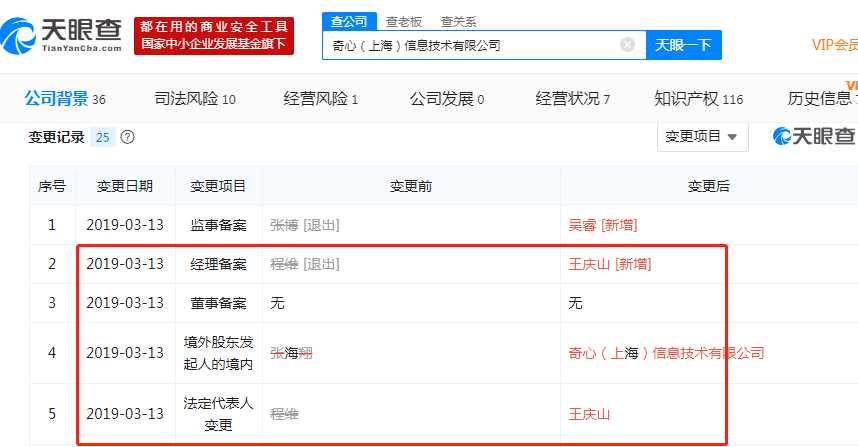This screenshot has width=858, height=447.
Task: Select the 查公司 search tab
Action: 349,21
